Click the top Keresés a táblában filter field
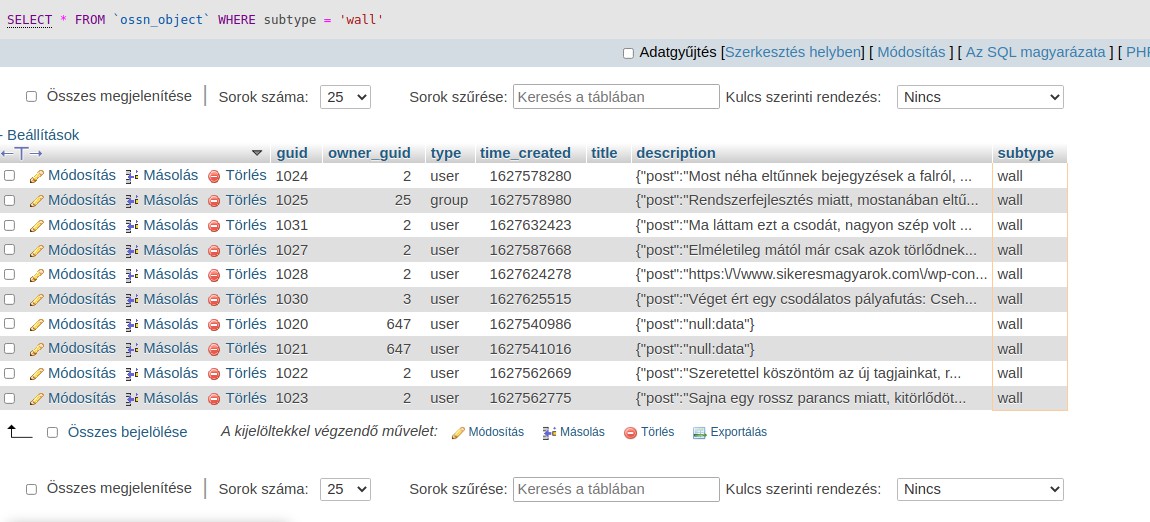The image size is (1150, 522). coord(616,97)
